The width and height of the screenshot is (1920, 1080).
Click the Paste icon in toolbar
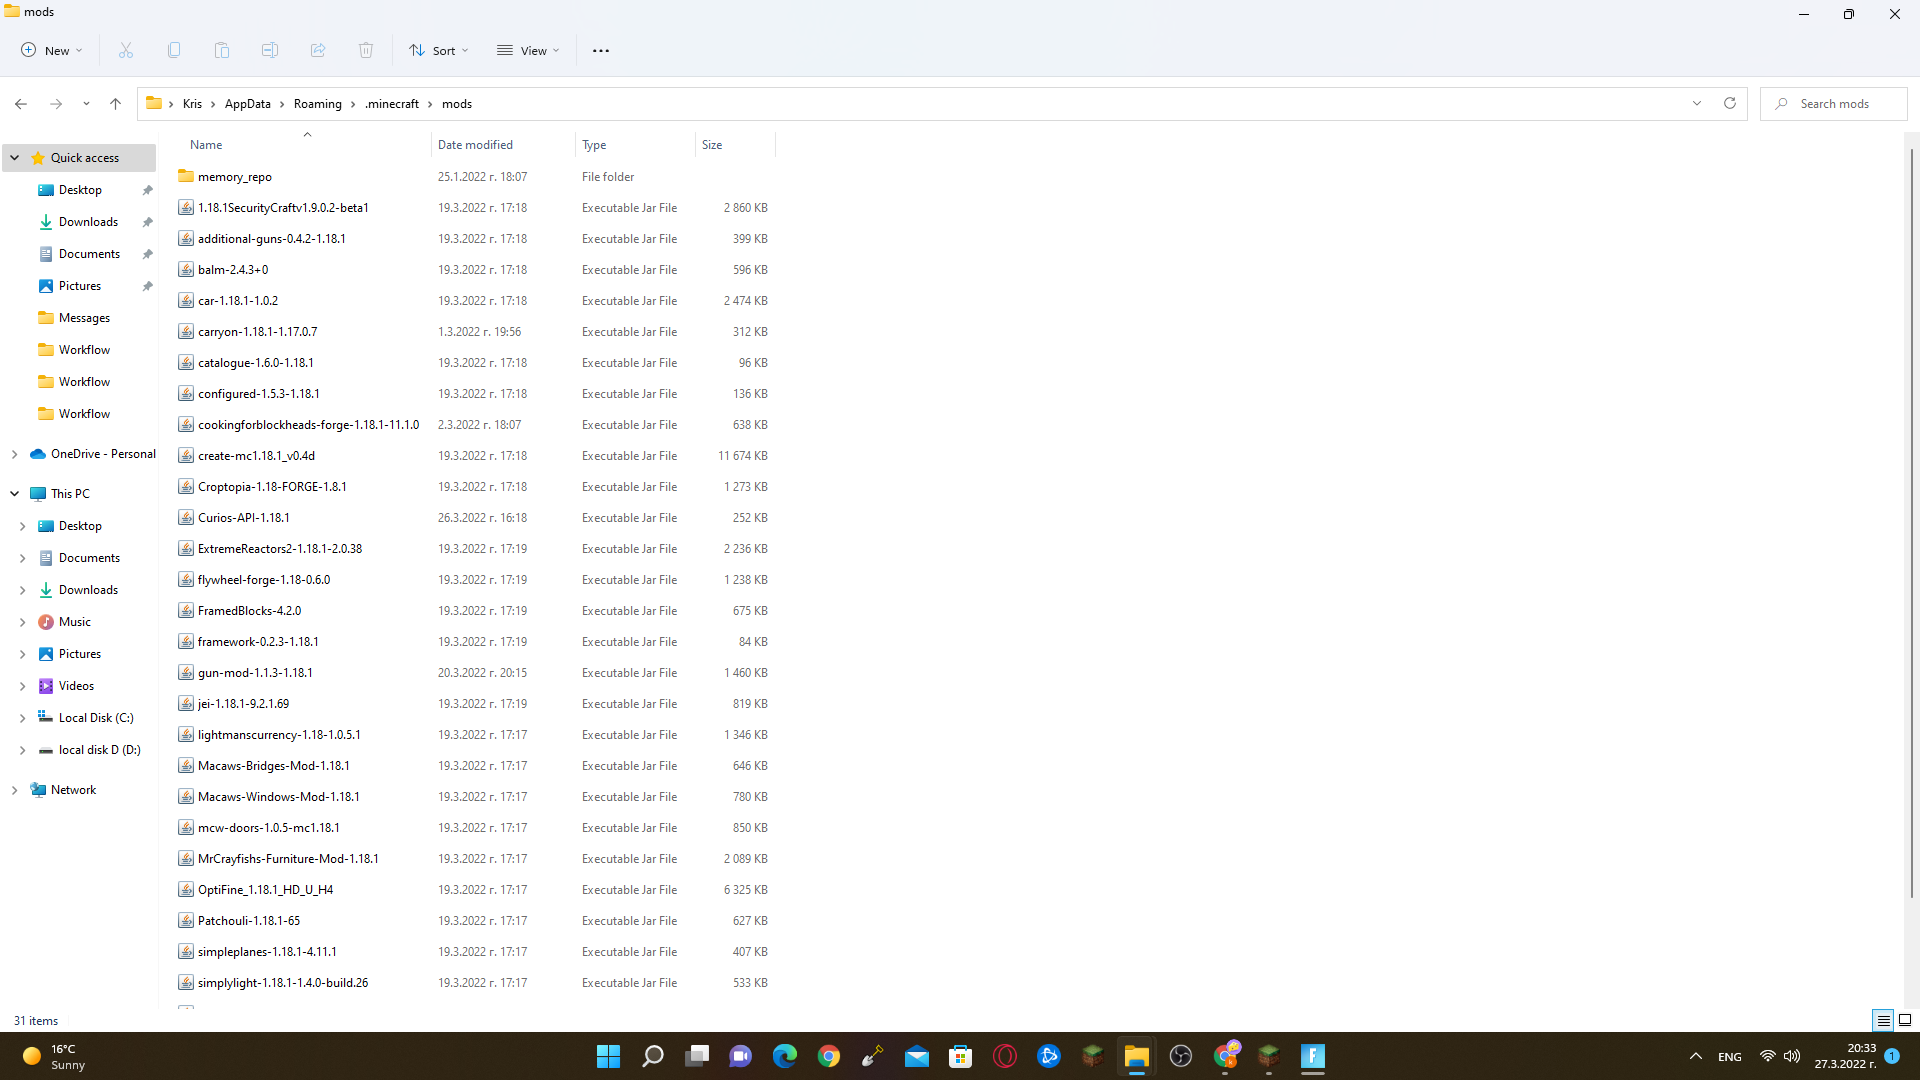pos(222,50)
